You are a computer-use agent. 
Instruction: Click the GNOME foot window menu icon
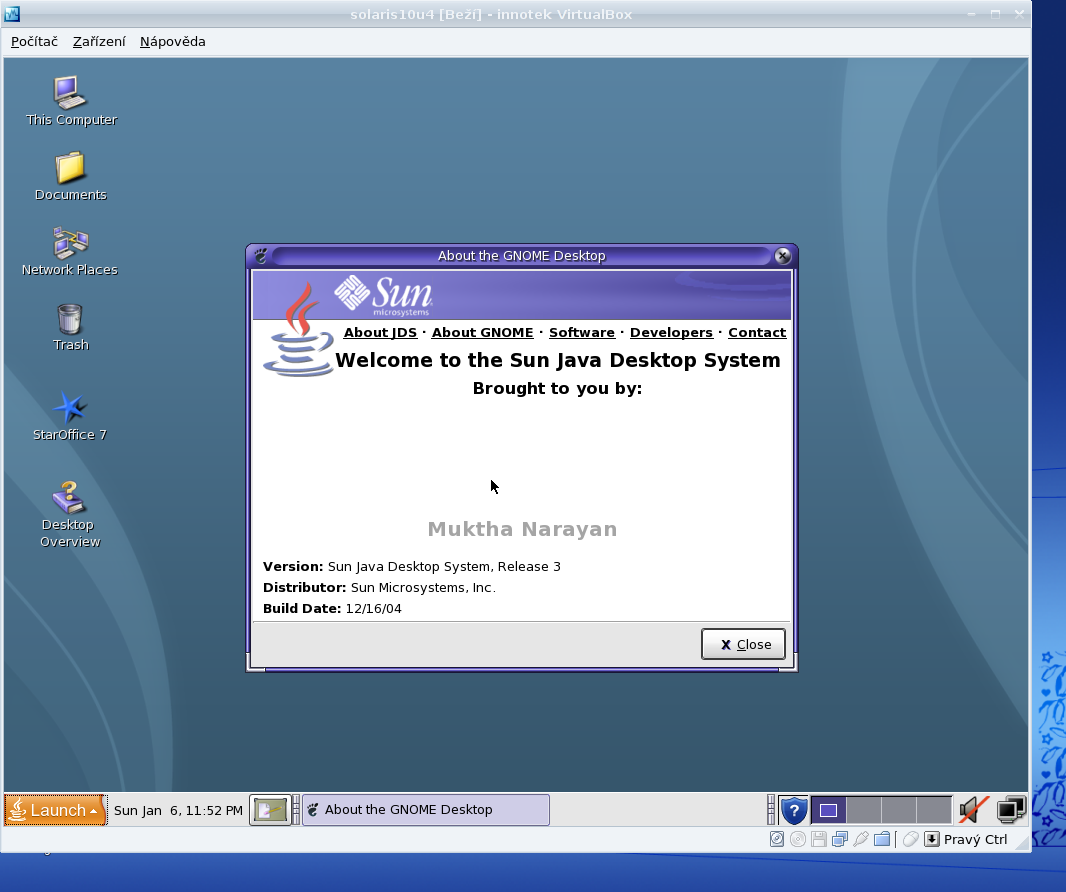point(261,256)
